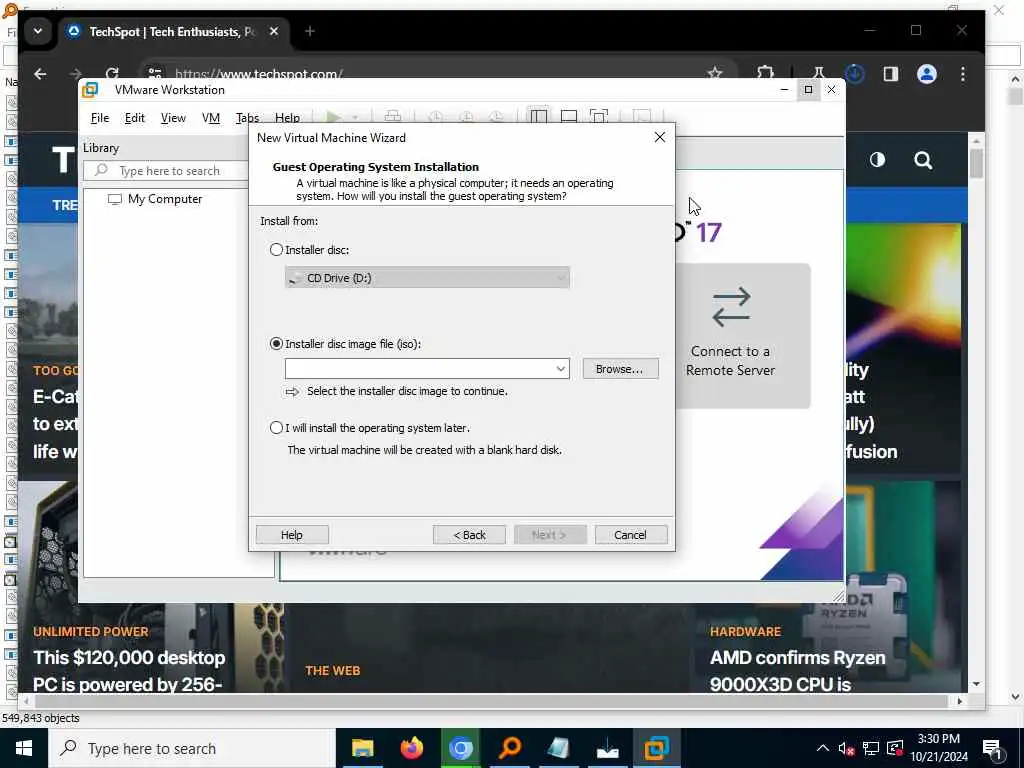Open the Chrome extensions puzzle icon

click(x=765, y=73)
